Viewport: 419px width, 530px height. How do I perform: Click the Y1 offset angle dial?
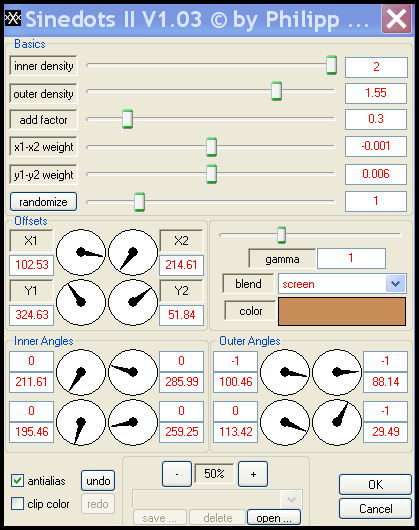[81, 302]
